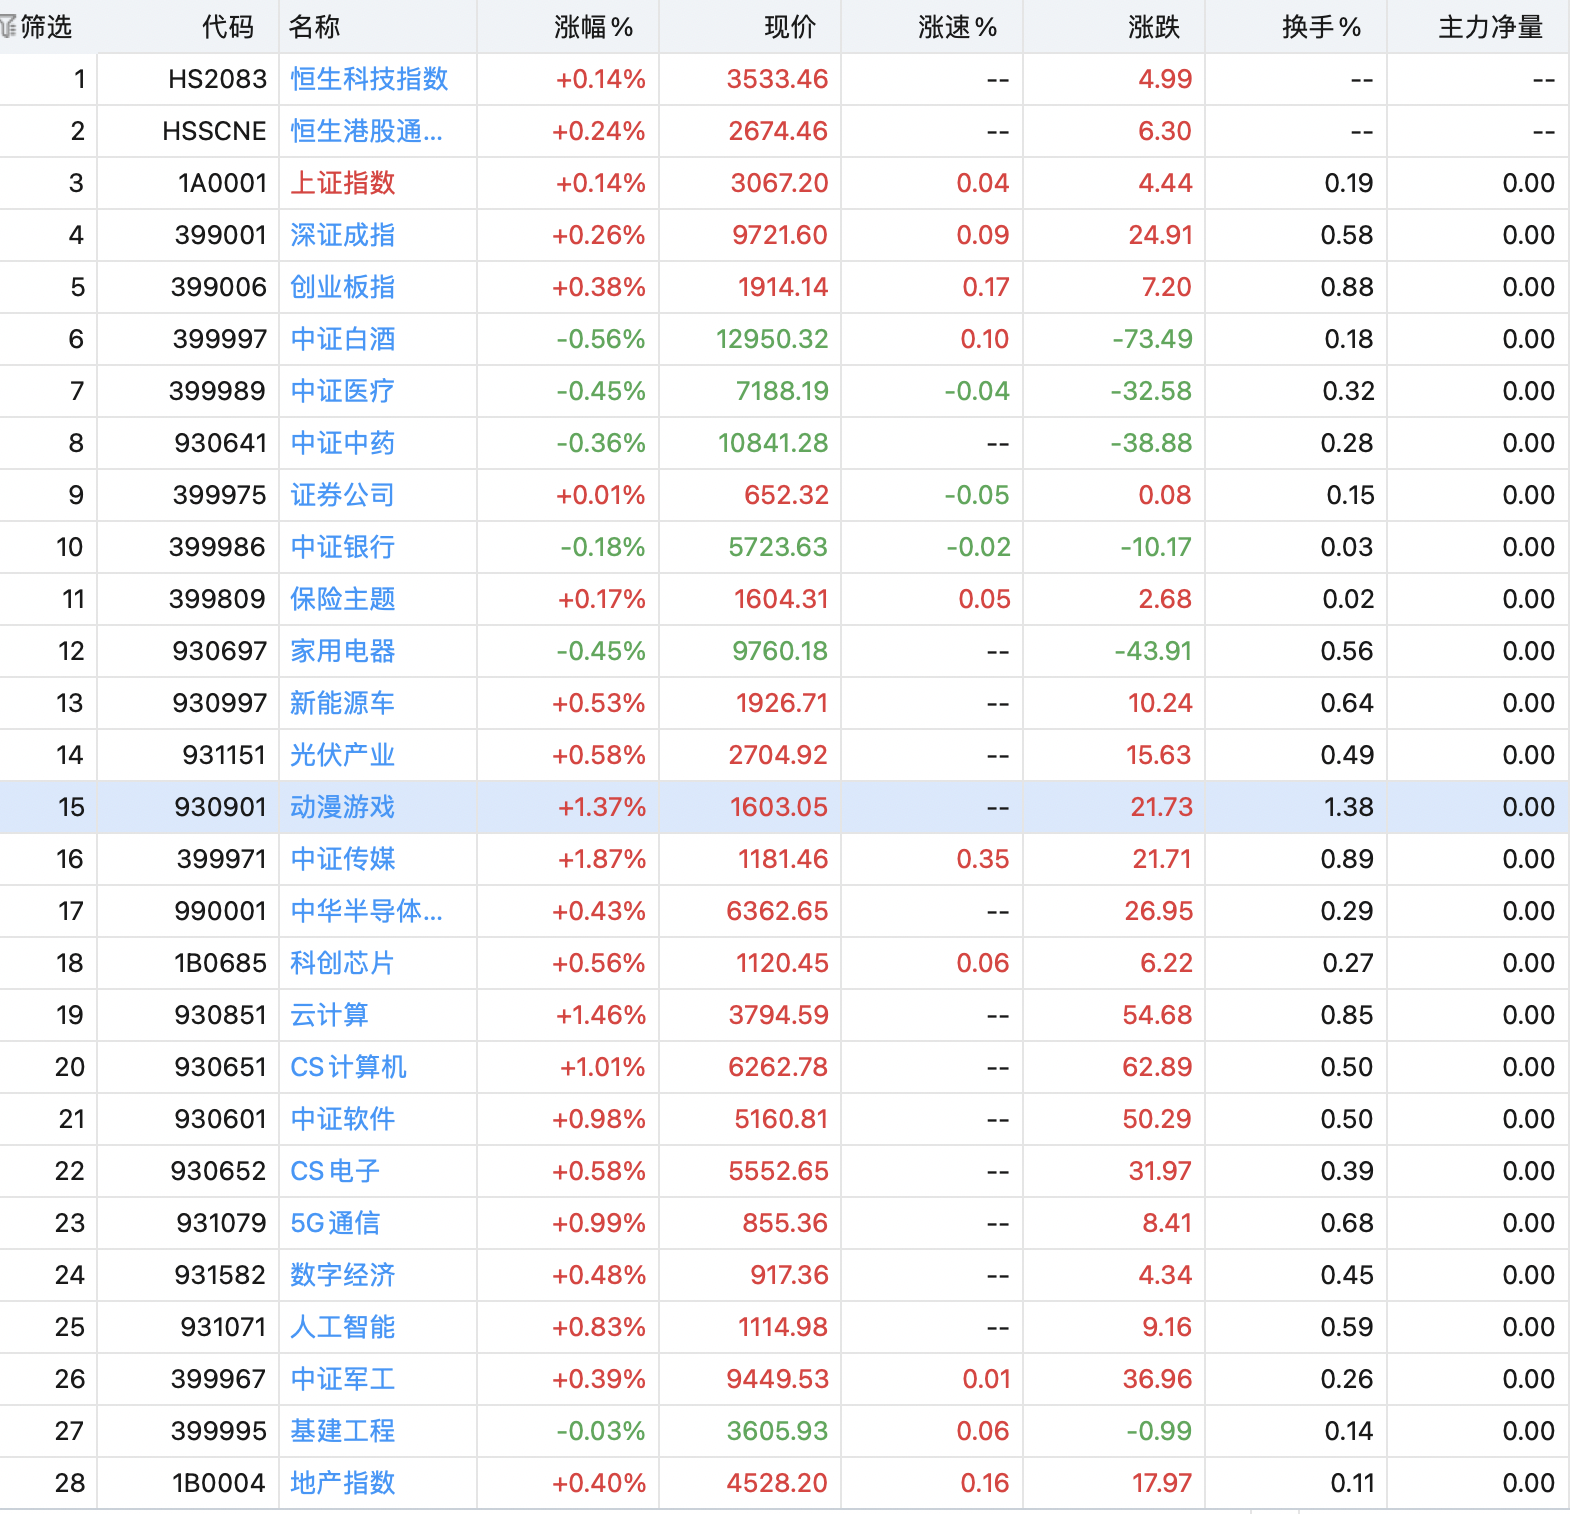Viewport: 1570px width, 1514px height.
Task: Sort by the 涨幅% column header
Action: (x=593, y=27)
